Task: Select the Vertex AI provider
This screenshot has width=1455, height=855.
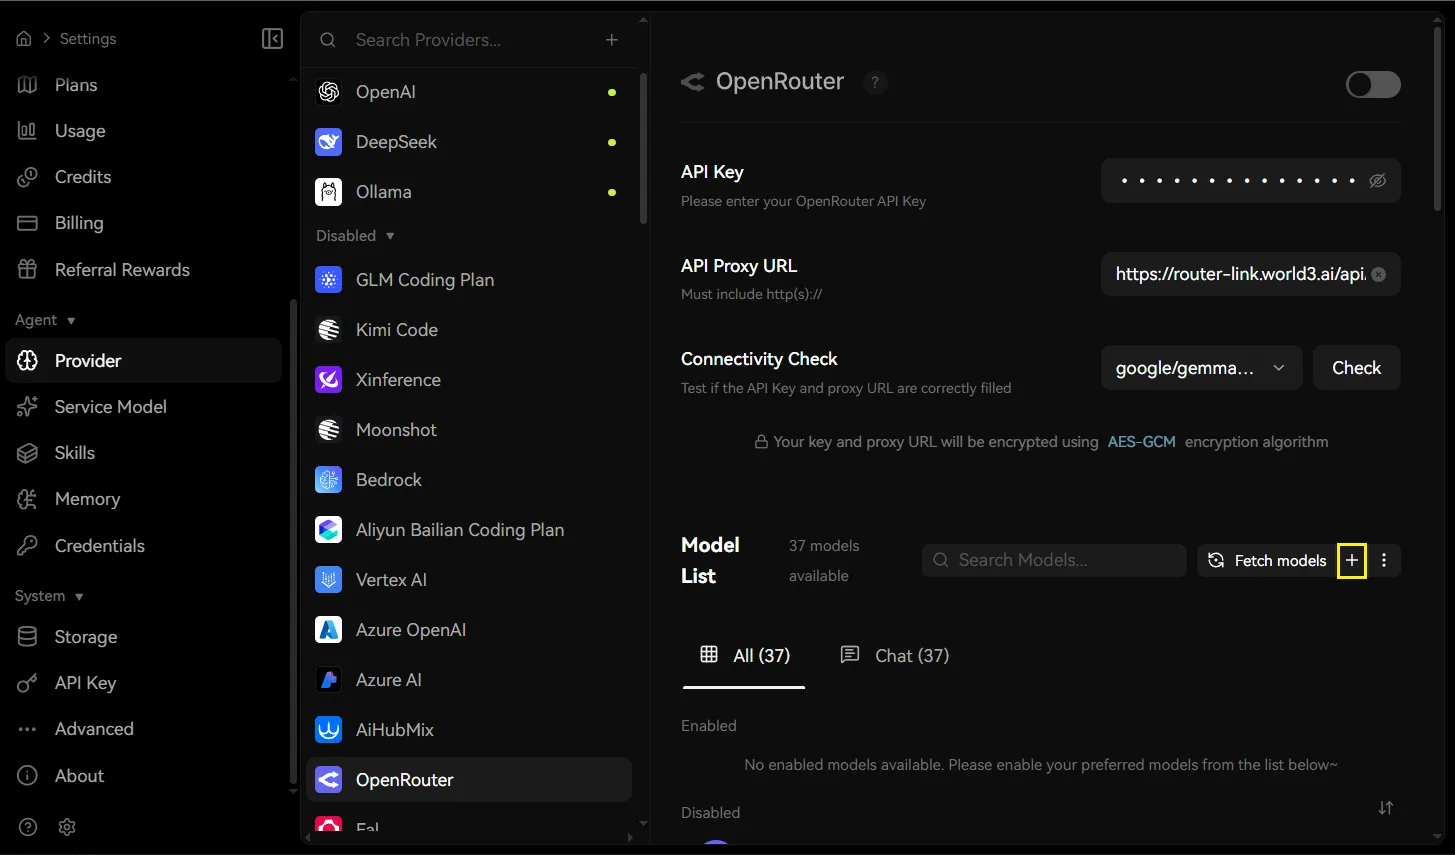Action: (469, 580)
